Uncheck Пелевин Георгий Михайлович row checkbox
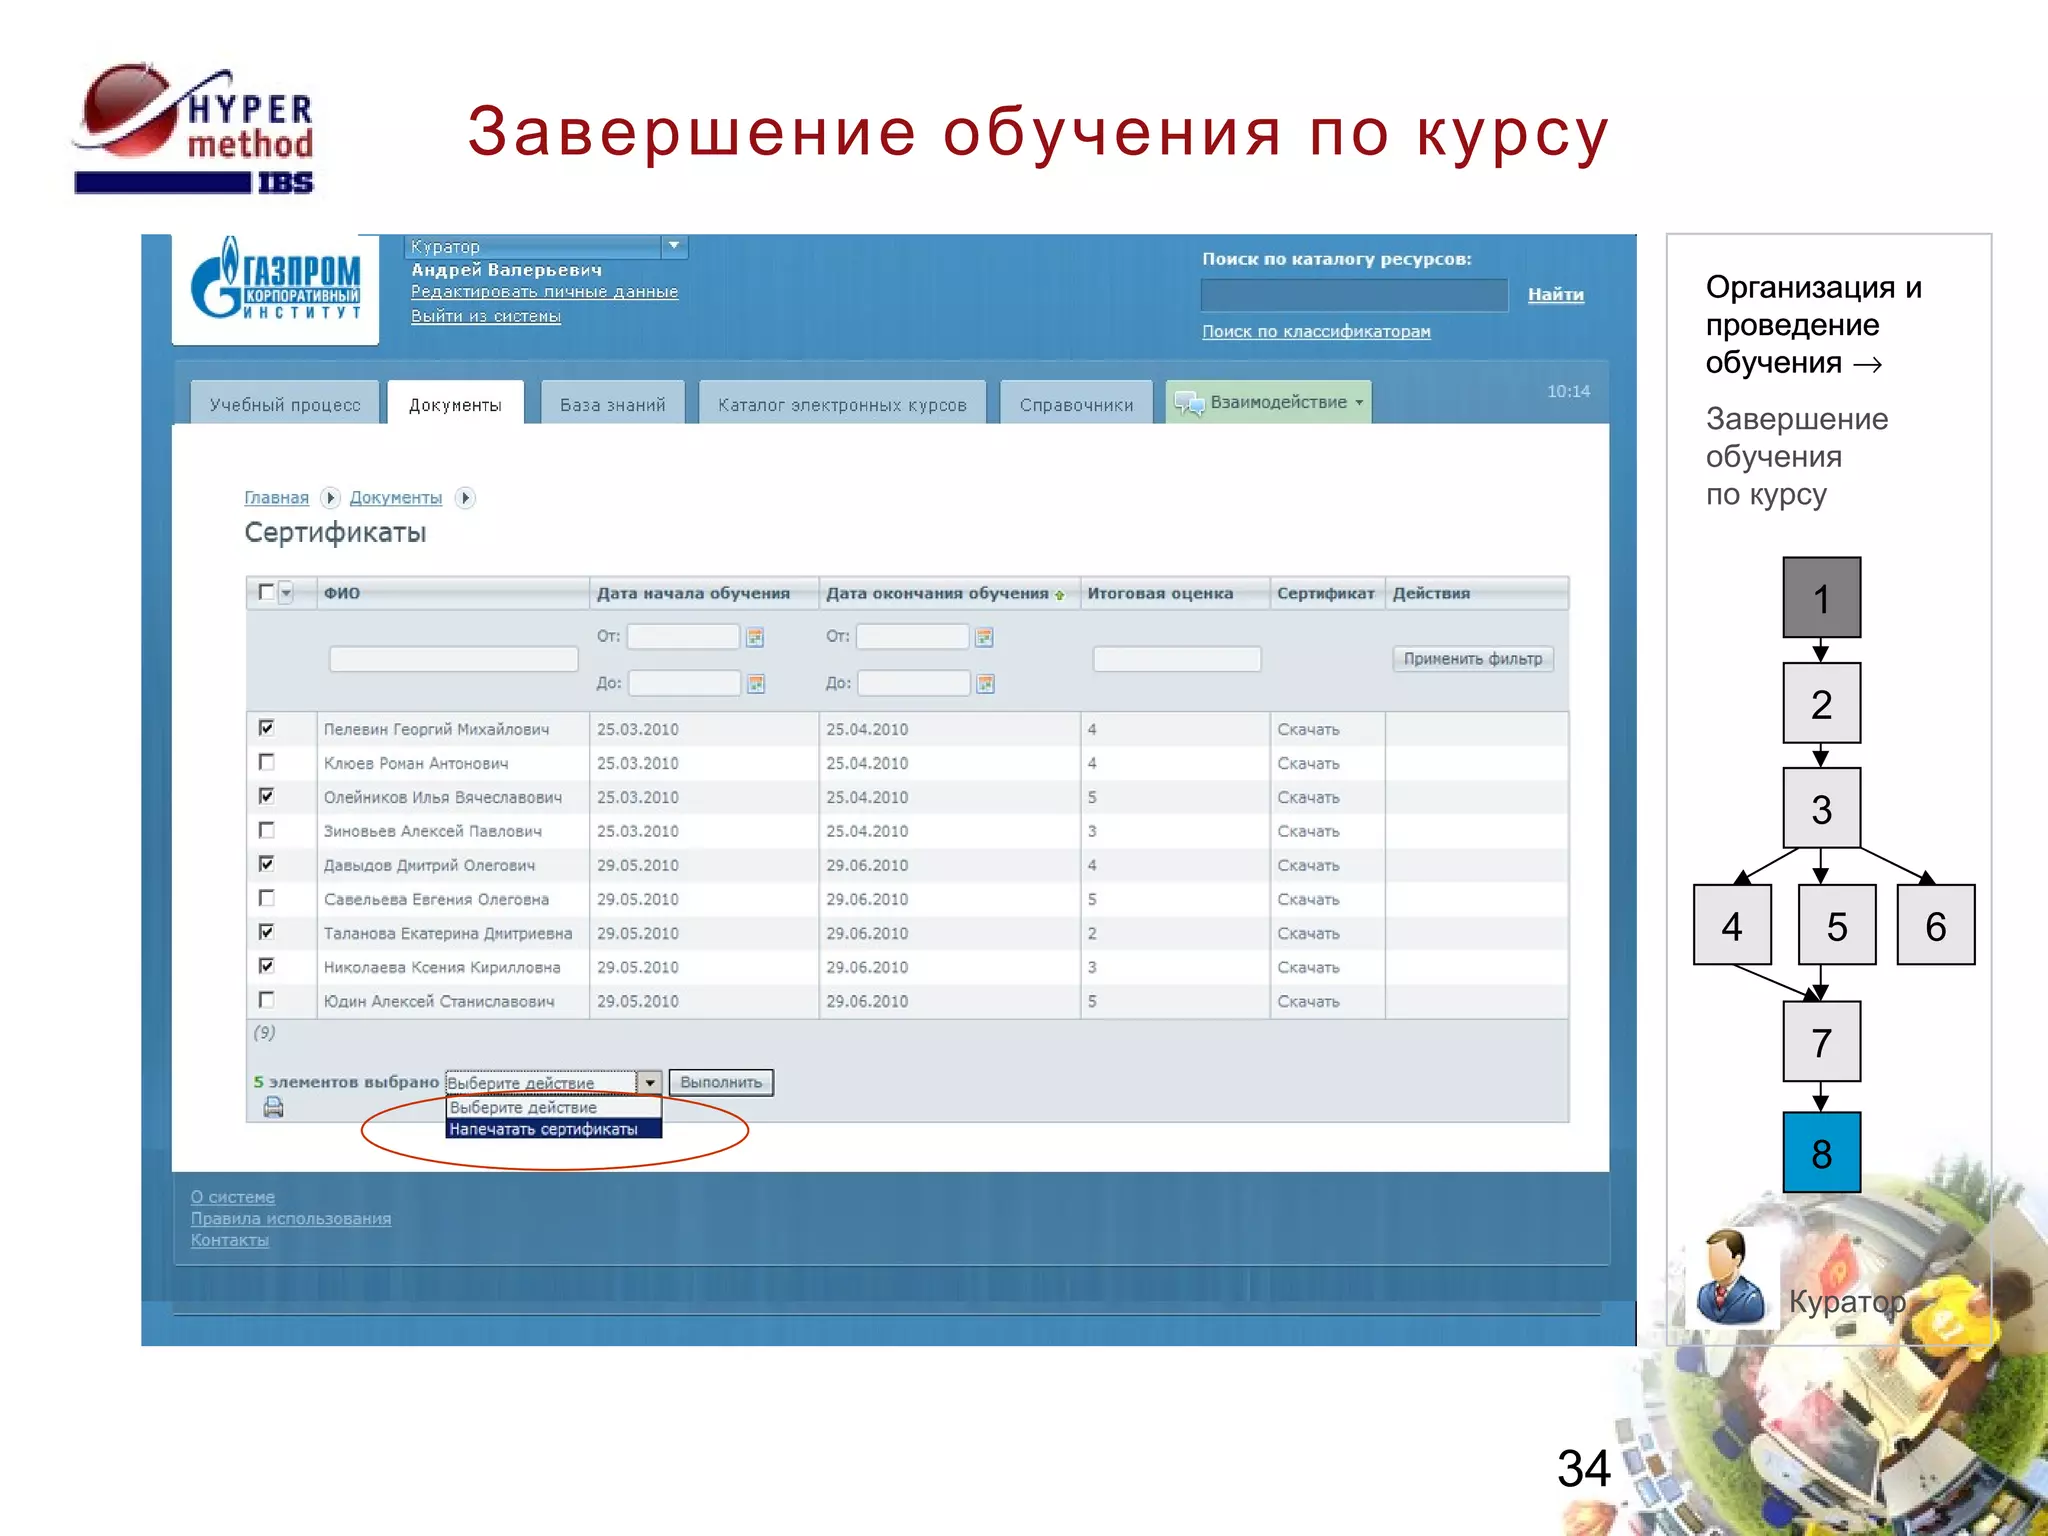 coord(266,728)
